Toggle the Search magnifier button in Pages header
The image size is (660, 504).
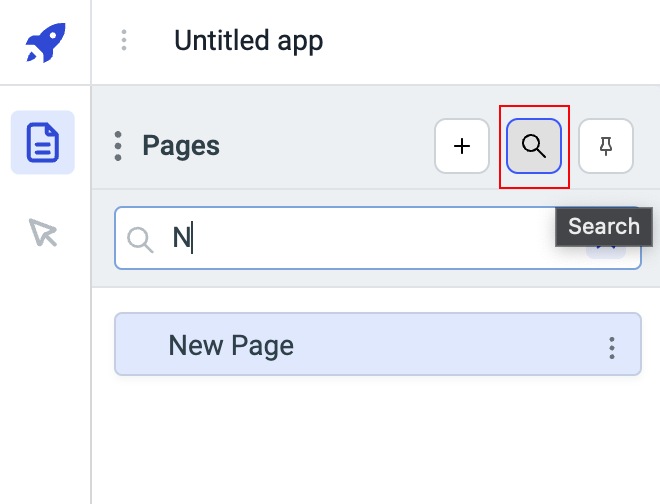coord(534,146)
